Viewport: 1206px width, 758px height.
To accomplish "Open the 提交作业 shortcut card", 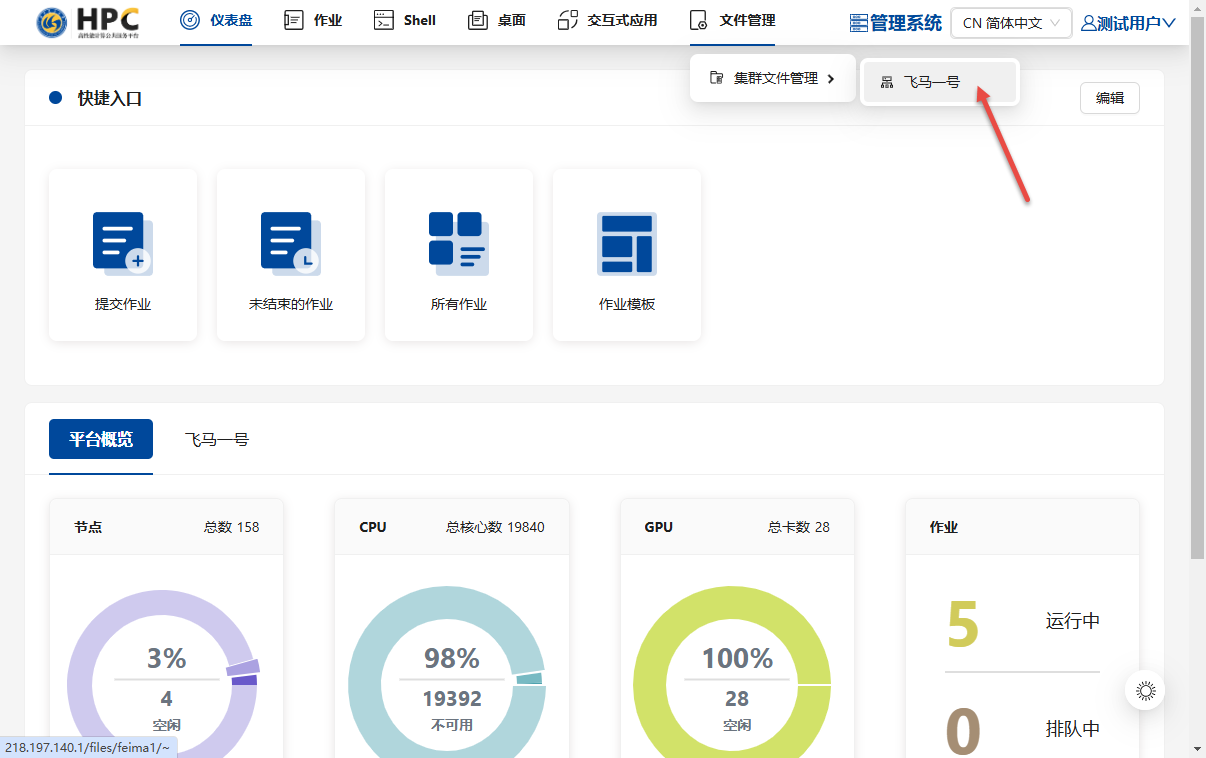I will pos(123,255).
